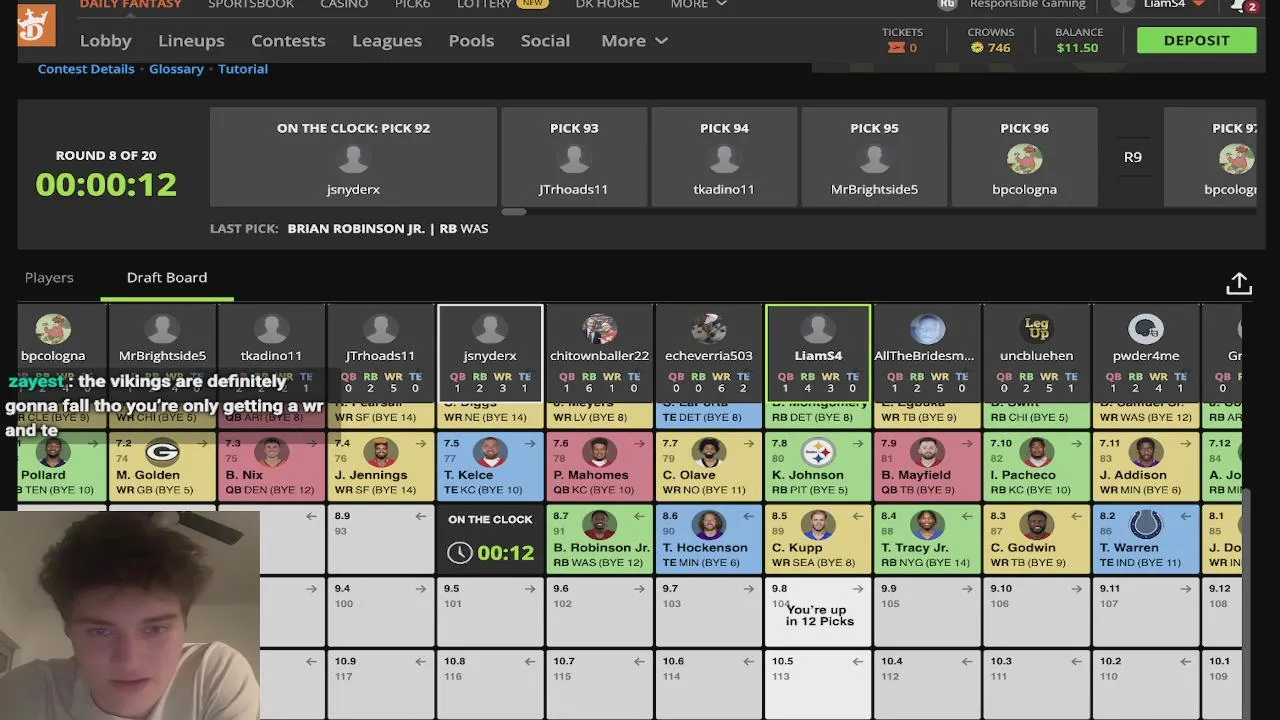This screenshot has width=1280, height=720.
Task: Select tkadino11 team column header
Action: 271,353
